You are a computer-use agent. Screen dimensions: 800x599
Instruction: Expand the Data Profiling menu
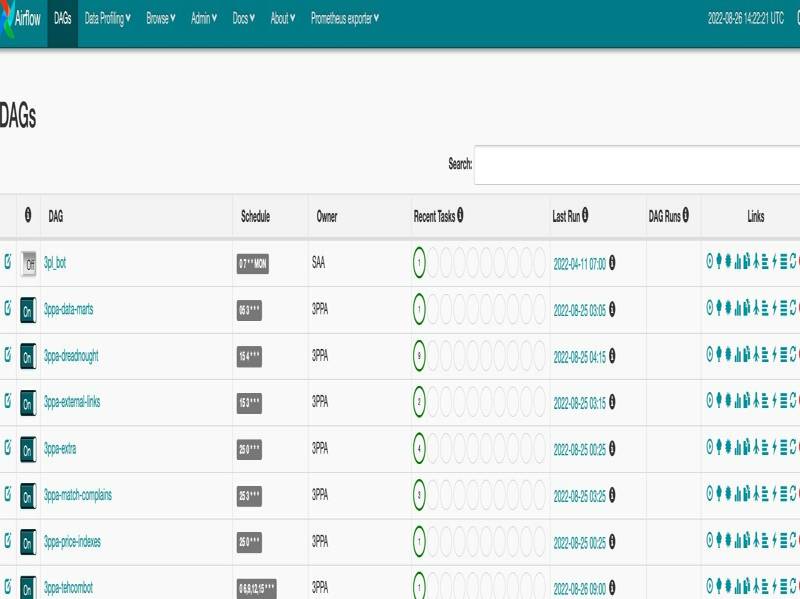[108, 18]
